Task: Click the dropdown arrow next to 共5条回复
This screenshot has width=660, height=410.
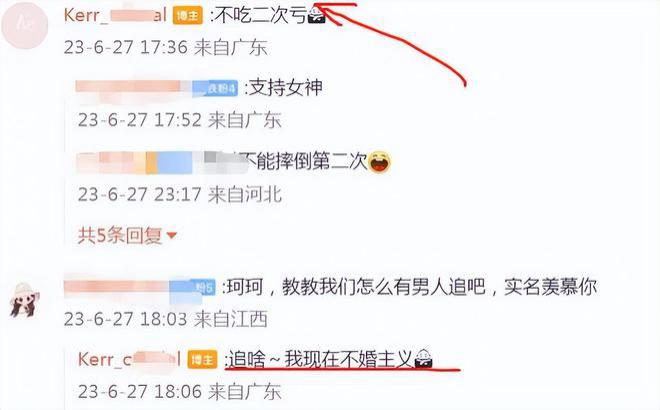Action: (x=172, y=235)
